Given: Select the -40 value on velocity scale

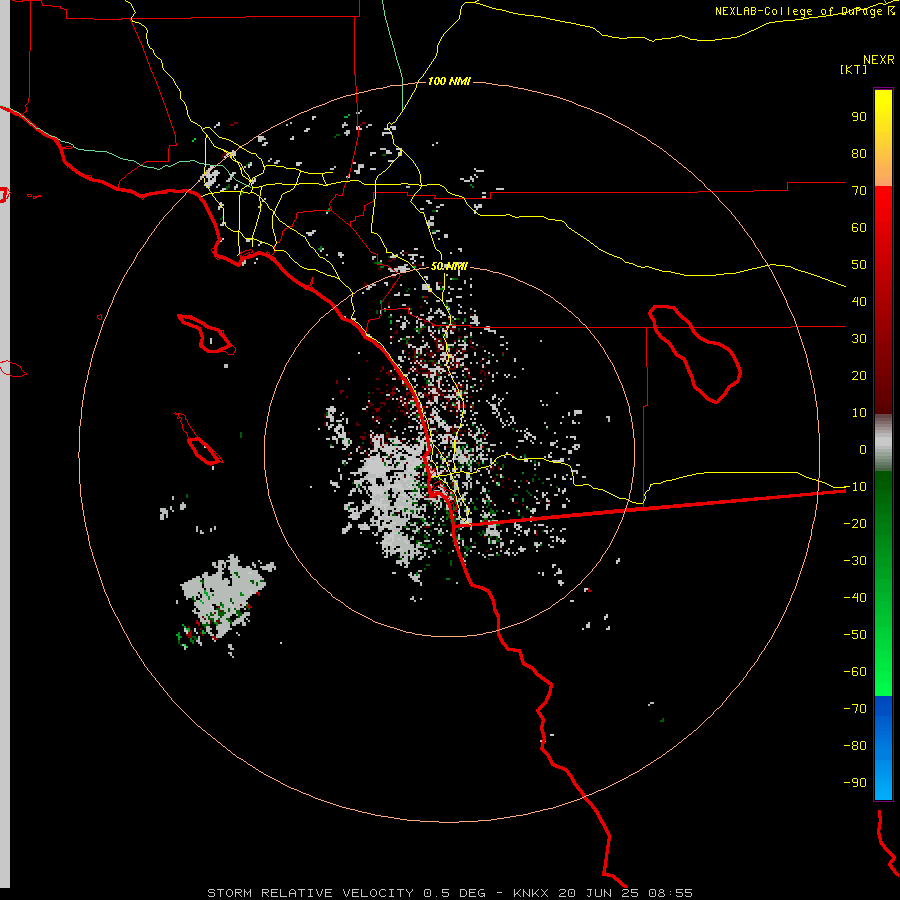Looking at the screenshot, I should [x=855, y=598].
